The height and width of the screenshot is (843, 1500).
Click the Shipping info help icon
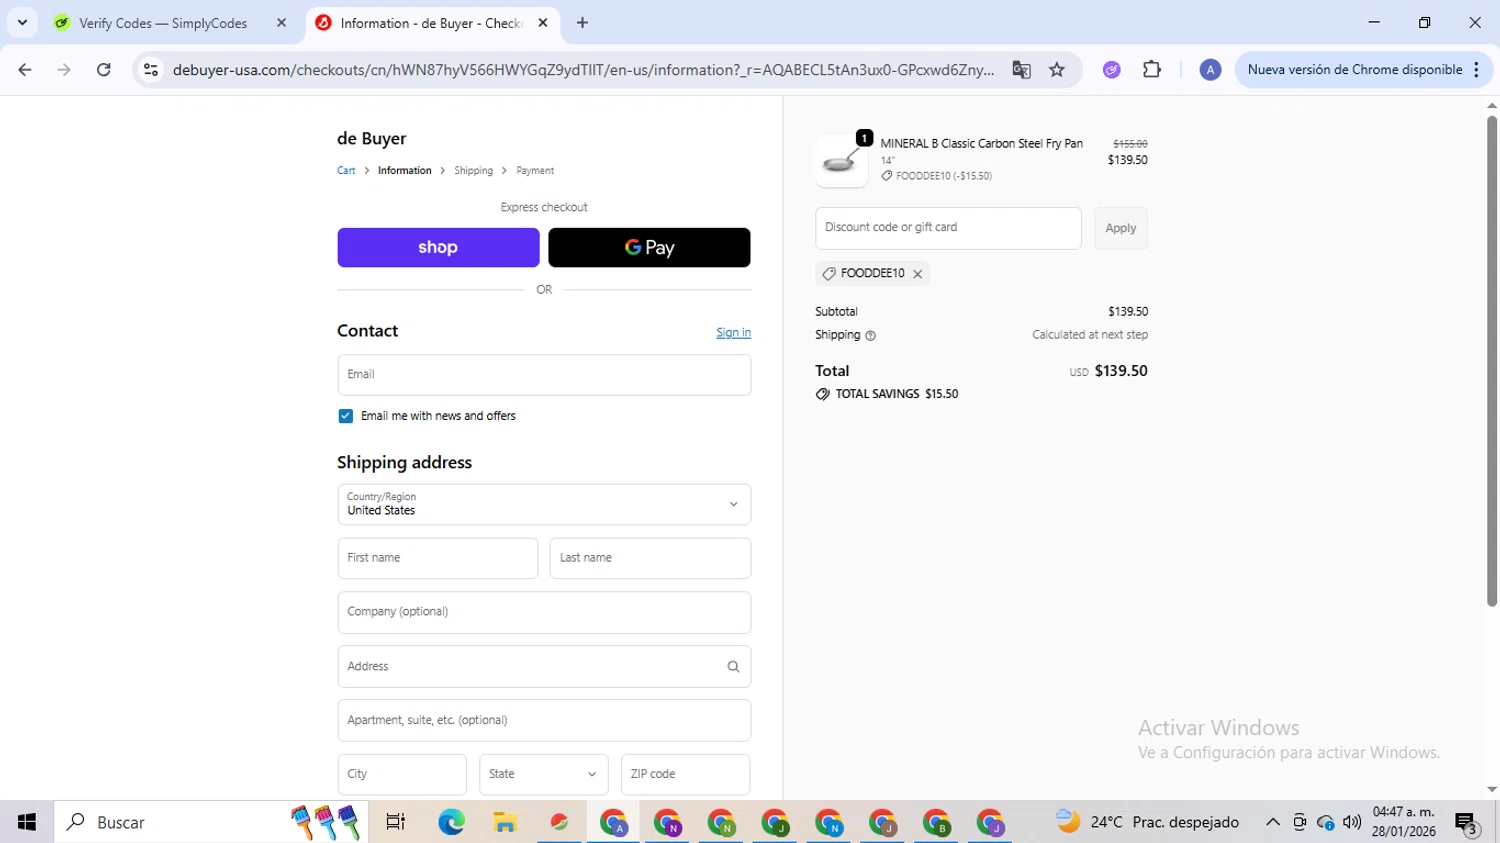[870, 336]
